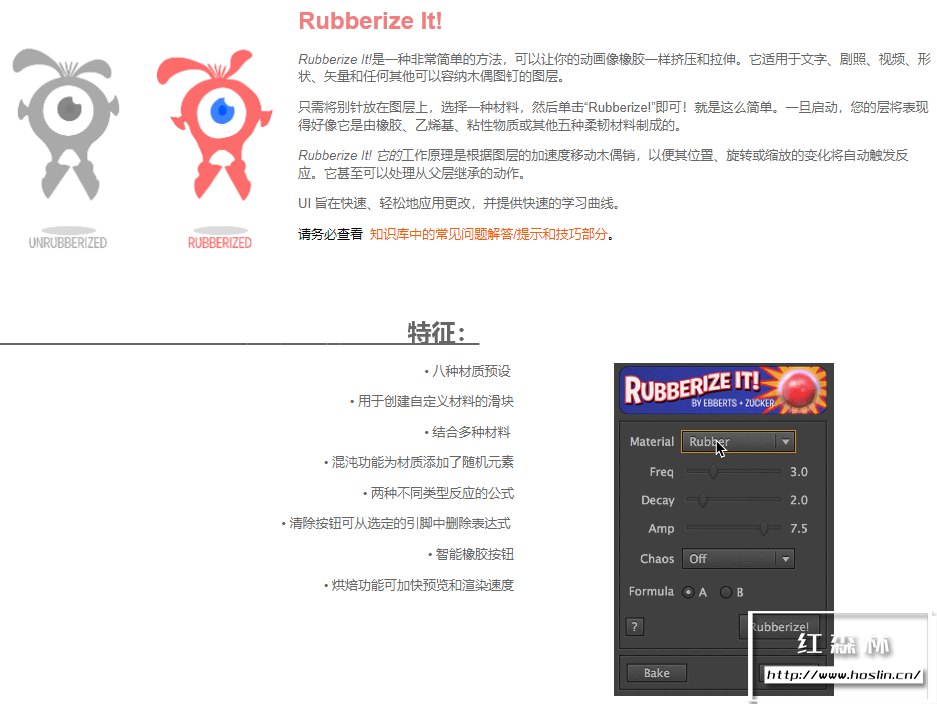Open the Chaos dropdown set to Off
Image resolution: width=937 pixels, height=704 pixels.
point(738,559)
